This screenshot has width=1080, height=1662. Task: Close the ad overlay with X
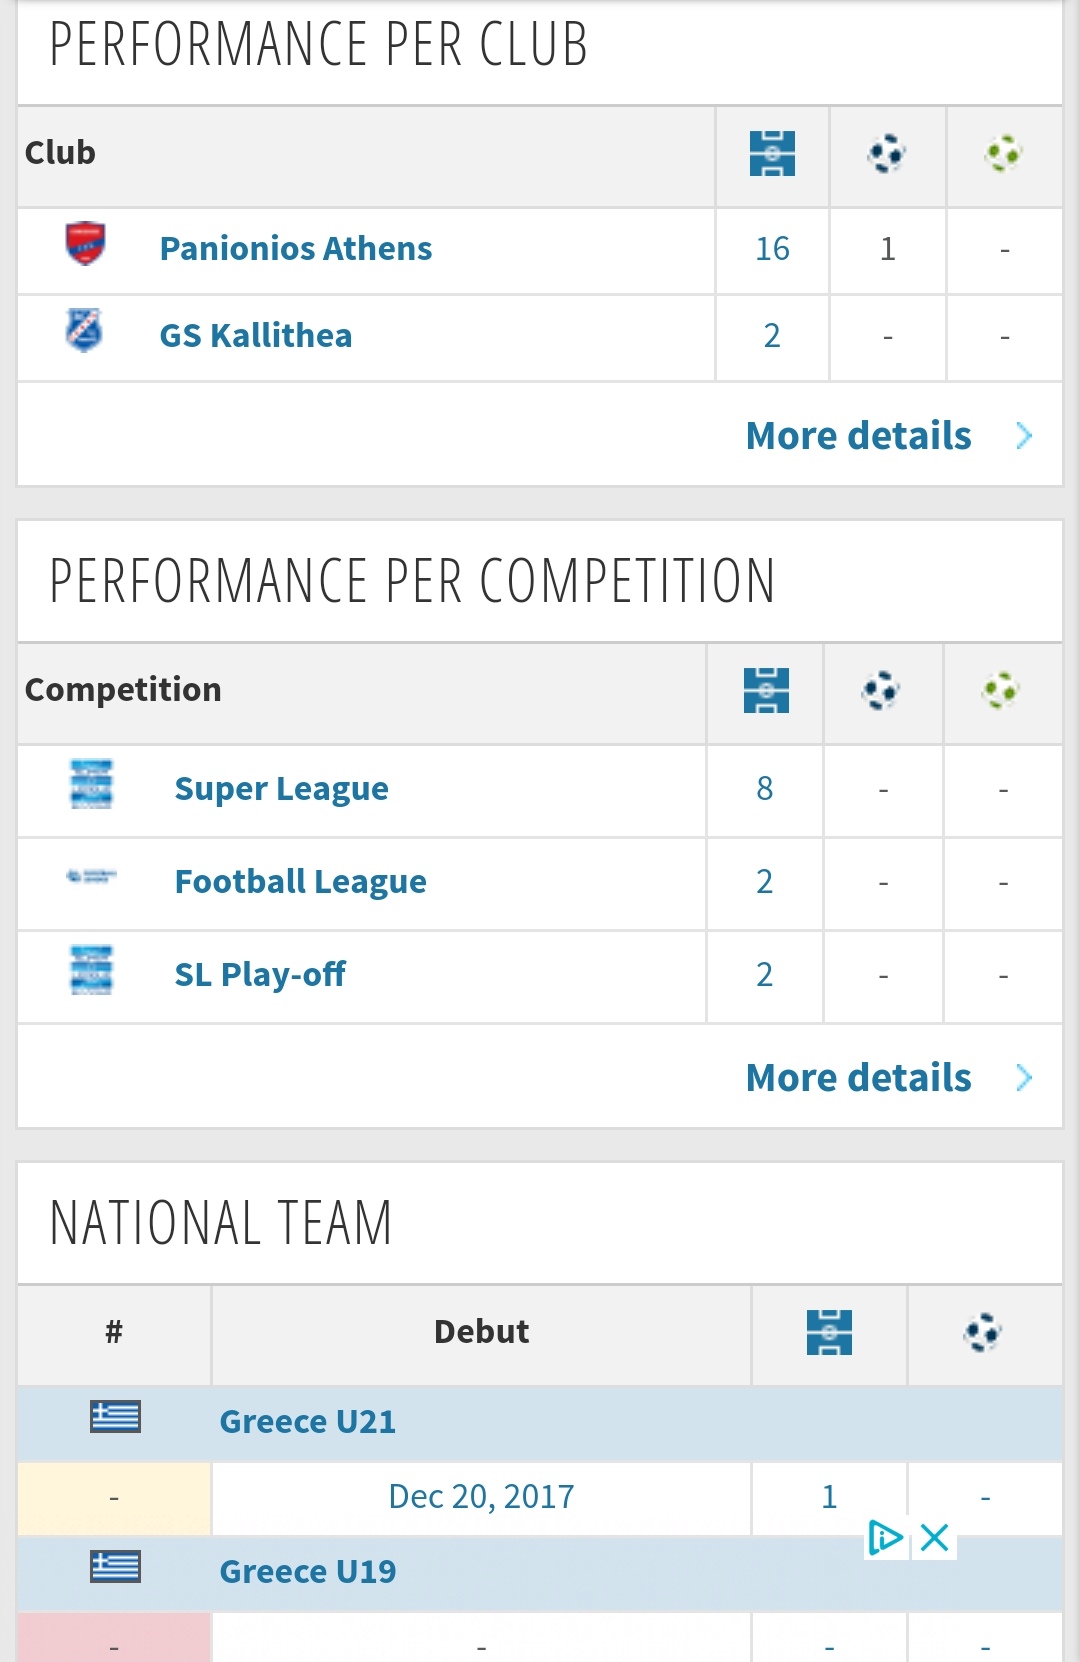934,1538
